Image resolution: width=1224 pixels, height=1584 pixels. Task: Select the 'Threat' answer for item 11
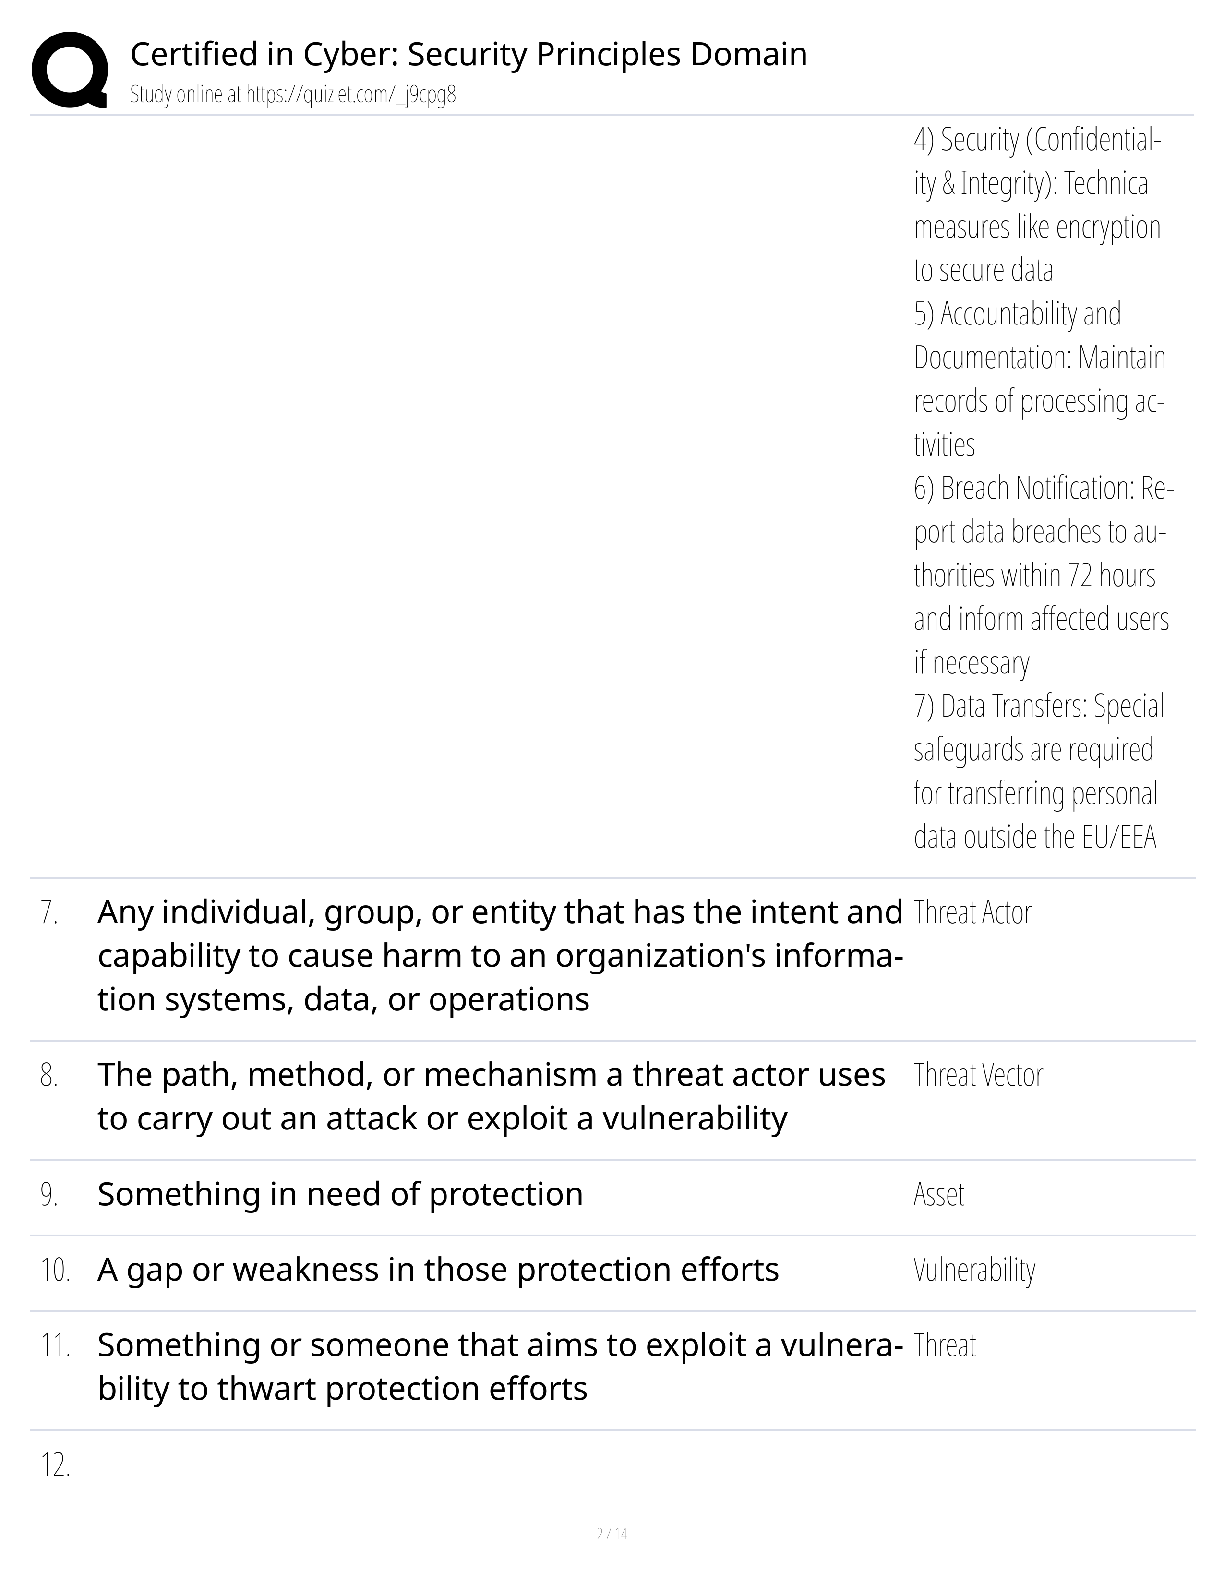point(944,1345)
